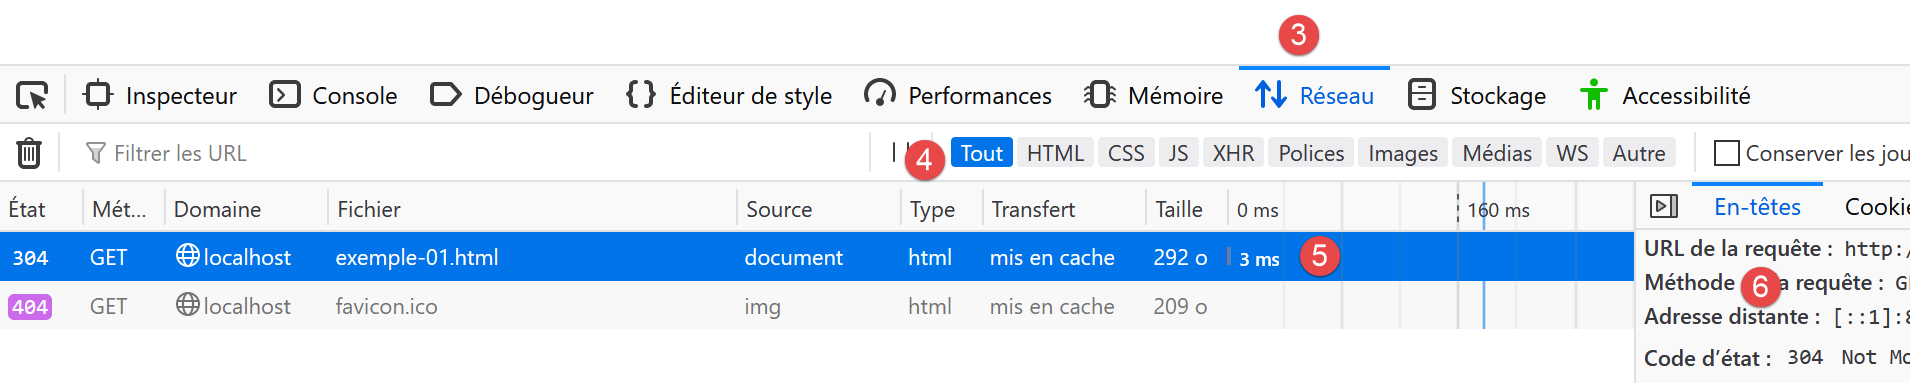This screenshot has width=1910, height=383.
Task: Select the favicon.ico request row
Action: point(817,306)
